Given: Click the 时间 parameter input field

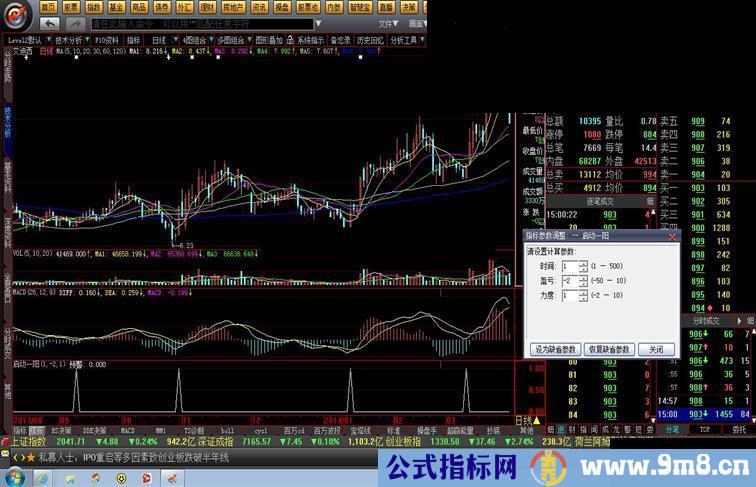Looking at the screenshot, I should click(569, 266).
